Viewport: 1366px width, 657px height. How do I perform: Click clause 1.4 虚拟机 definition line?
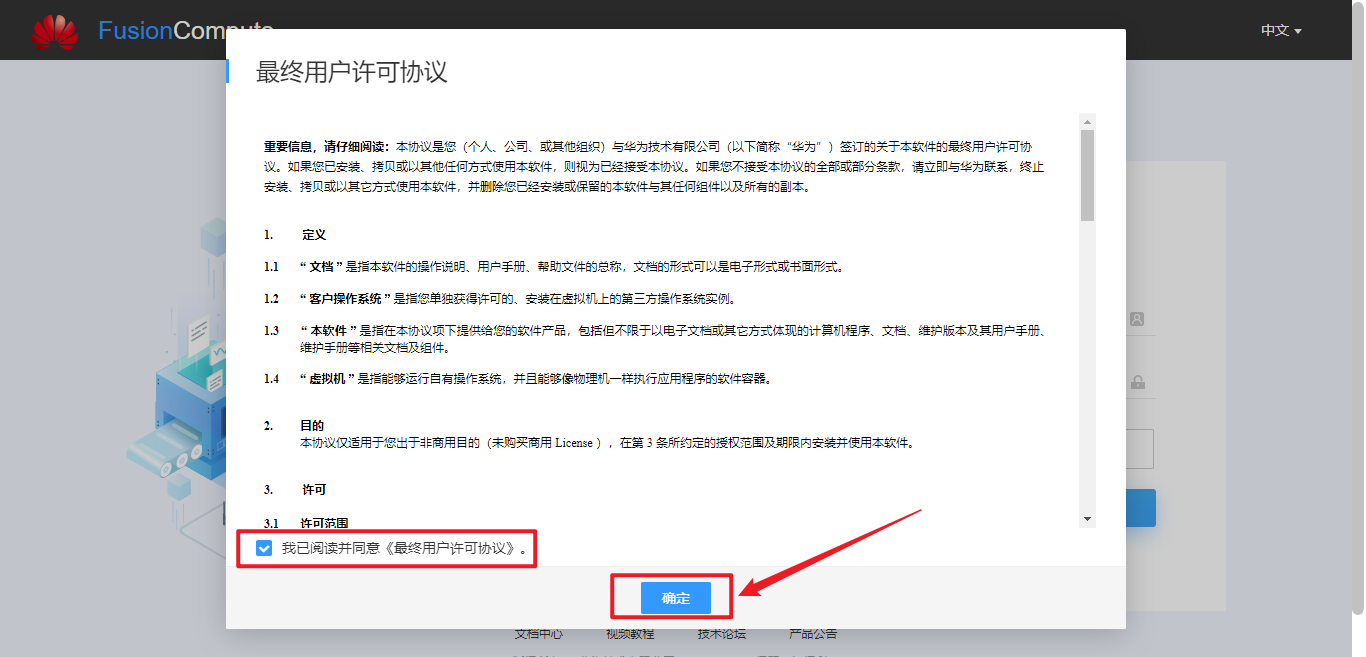pyautogui.click(x=518, y=379)
